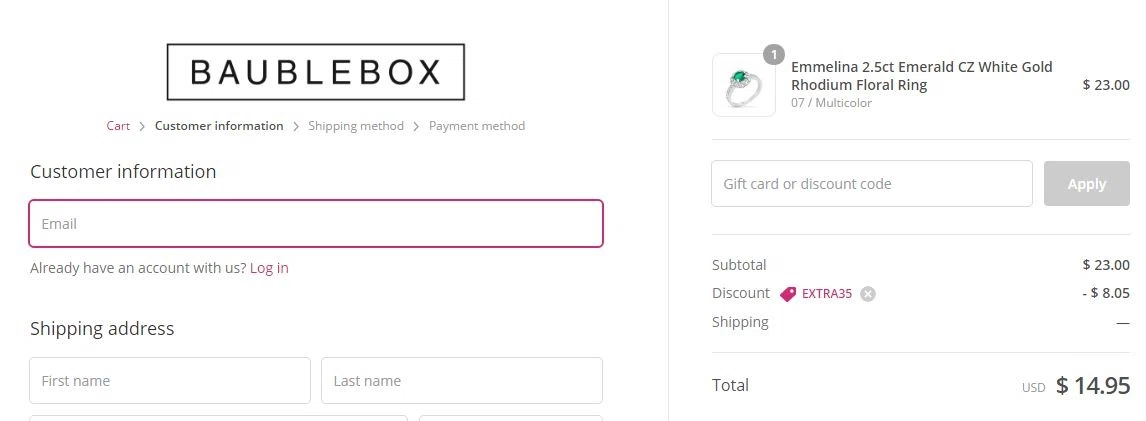Click gift card or discount code field
Screen dimensions: 1146x421
pyautogui.click(x=872, y=183)
